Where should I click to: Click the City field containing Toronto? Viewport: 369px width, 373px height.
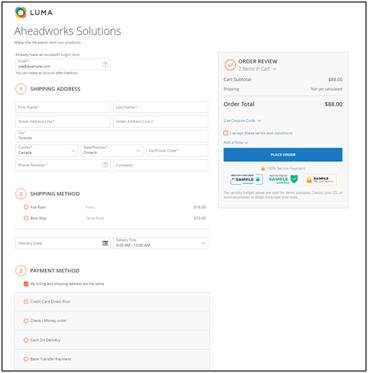(112, 136)
